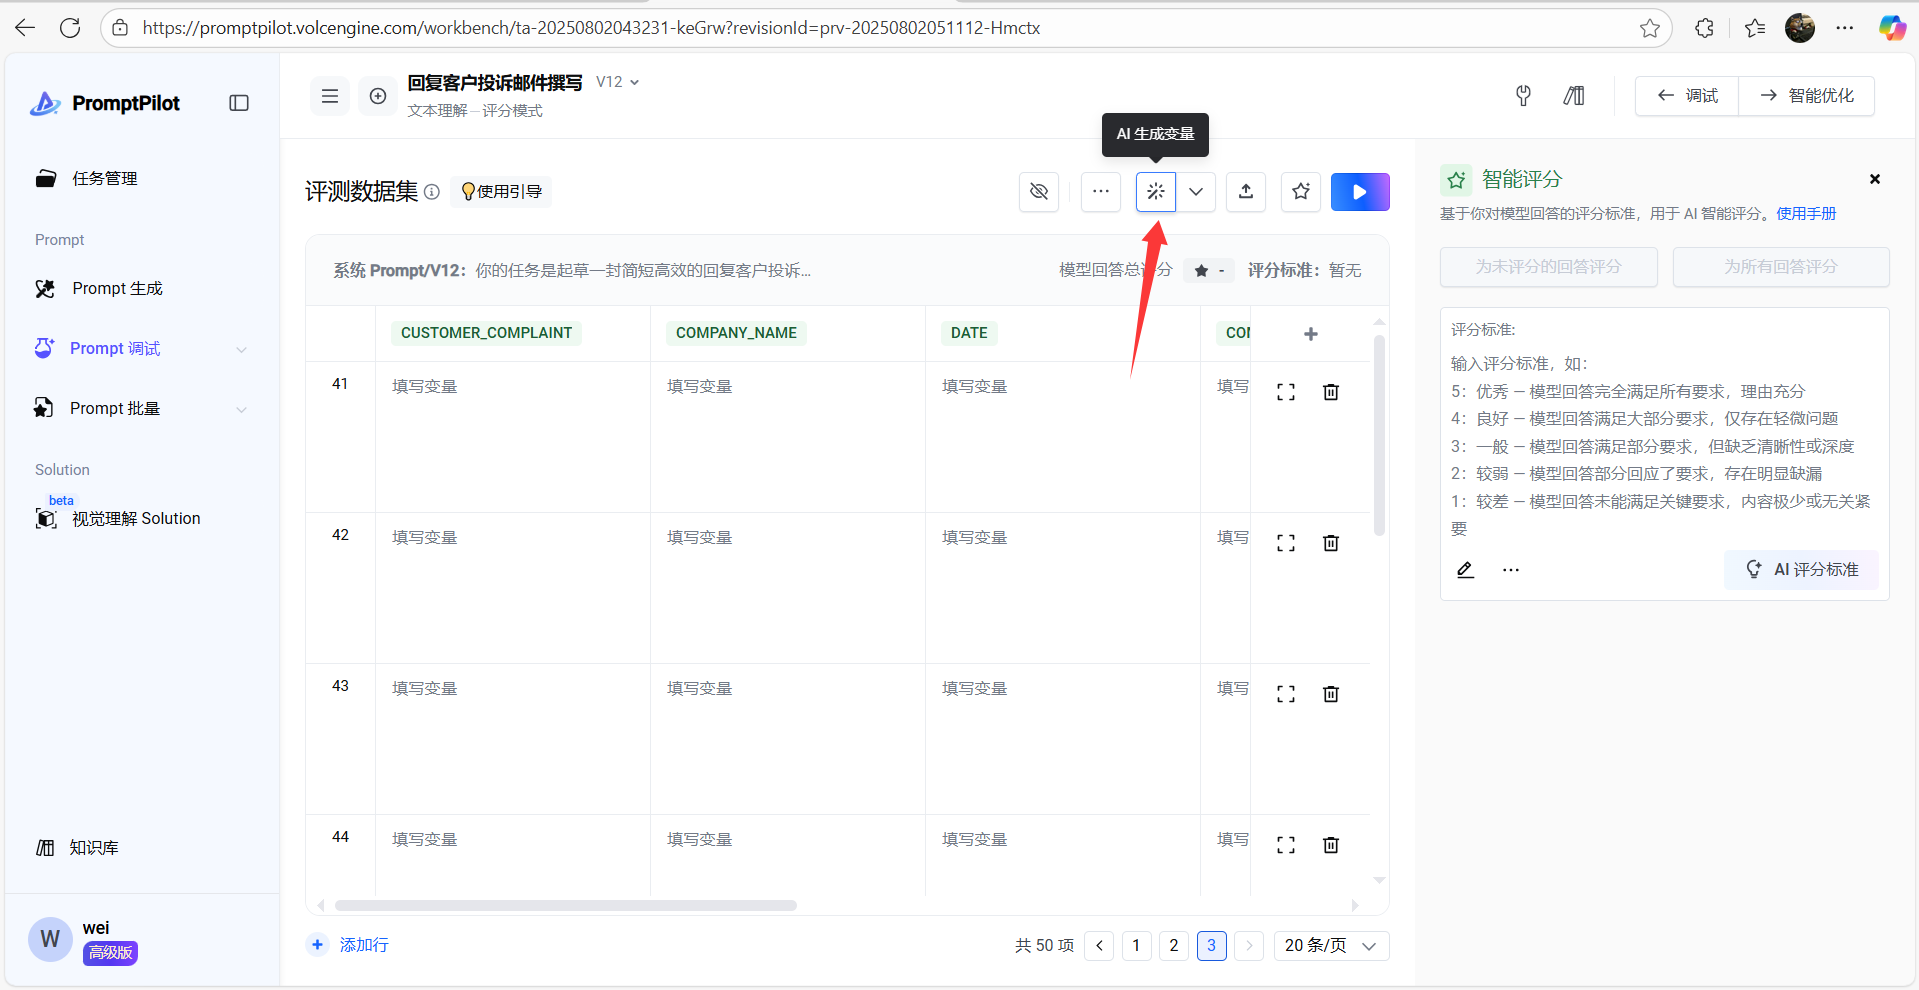This screenshot has width=1919, height=990.
Task: Click the horizontal scrollbar under the table
Action: pos(566,906)
